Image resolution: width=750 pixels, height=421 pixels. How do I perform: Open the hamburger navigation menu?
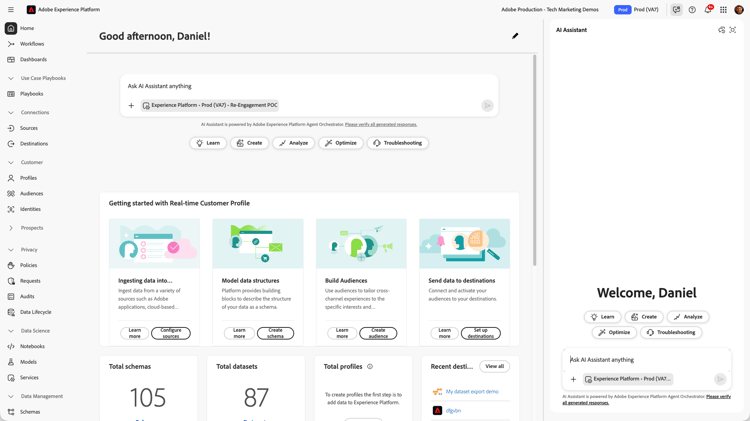11,10
